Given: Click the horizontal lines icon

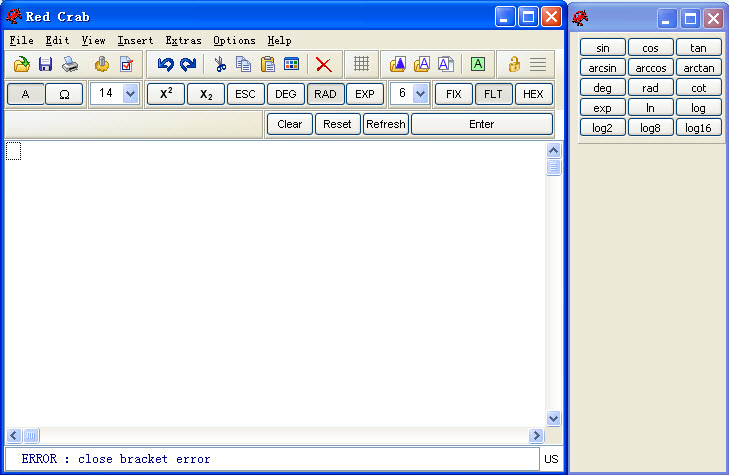Looking at the screenshot, I should coord(538,64).
